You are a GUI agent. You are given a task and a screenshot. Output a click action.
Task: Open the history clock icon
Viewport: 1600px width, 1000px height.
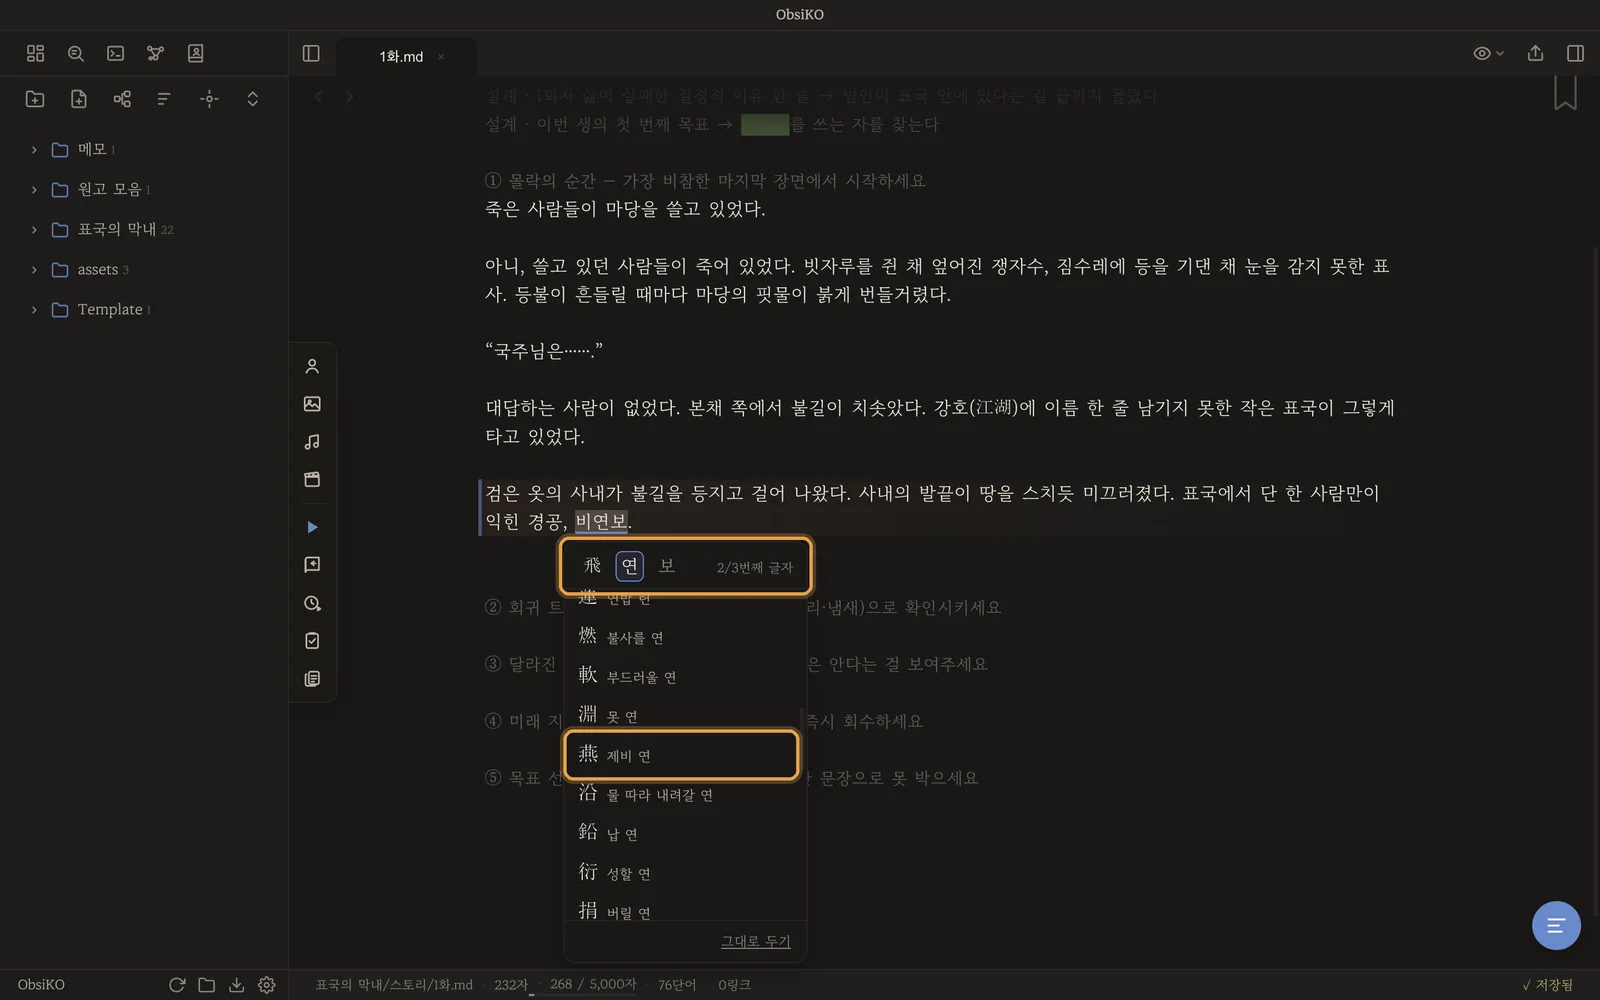[x=312, y=603]
